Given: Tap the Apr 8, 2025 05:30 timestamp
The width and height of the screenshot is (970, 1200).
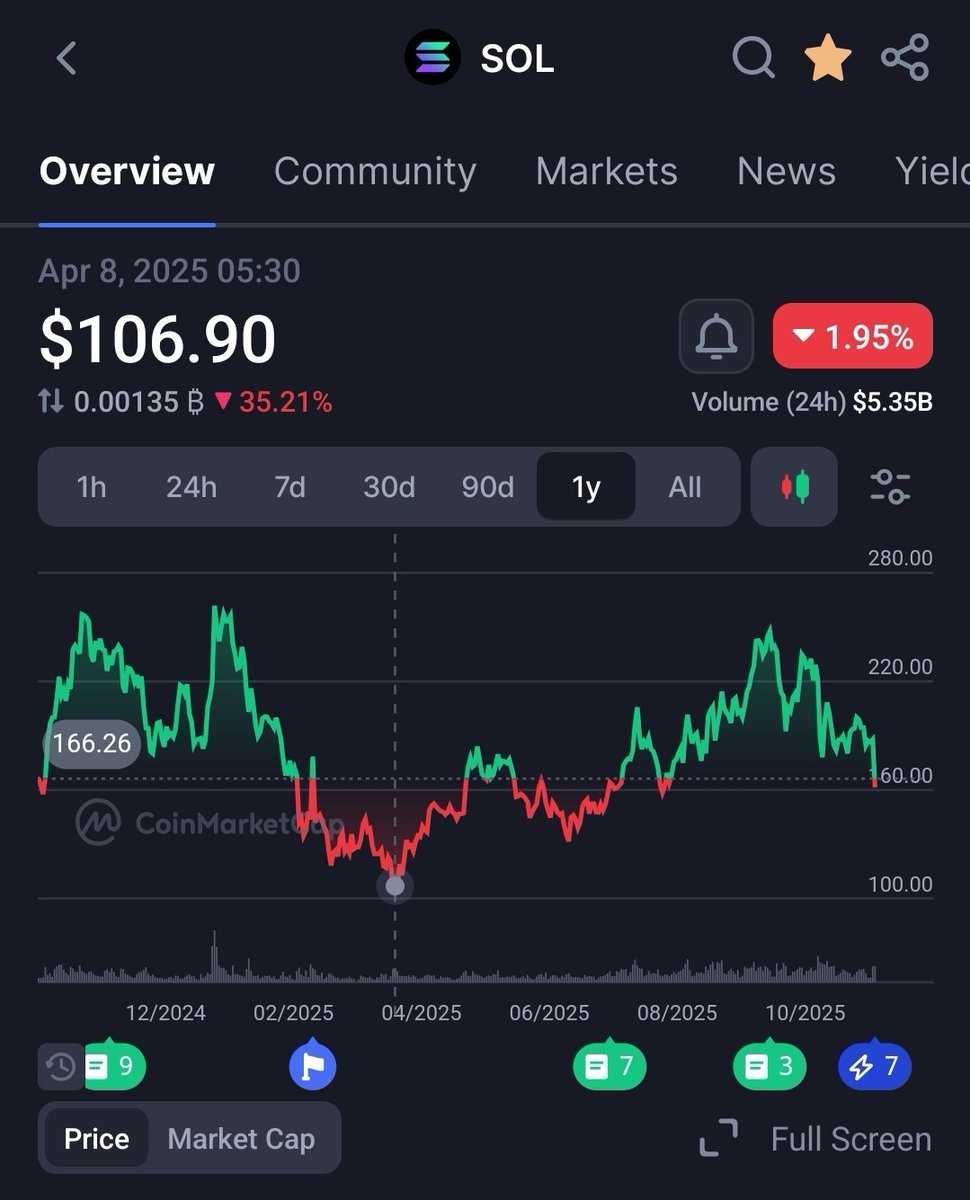Looking at the screenshot, I should [x=169, y=271].
